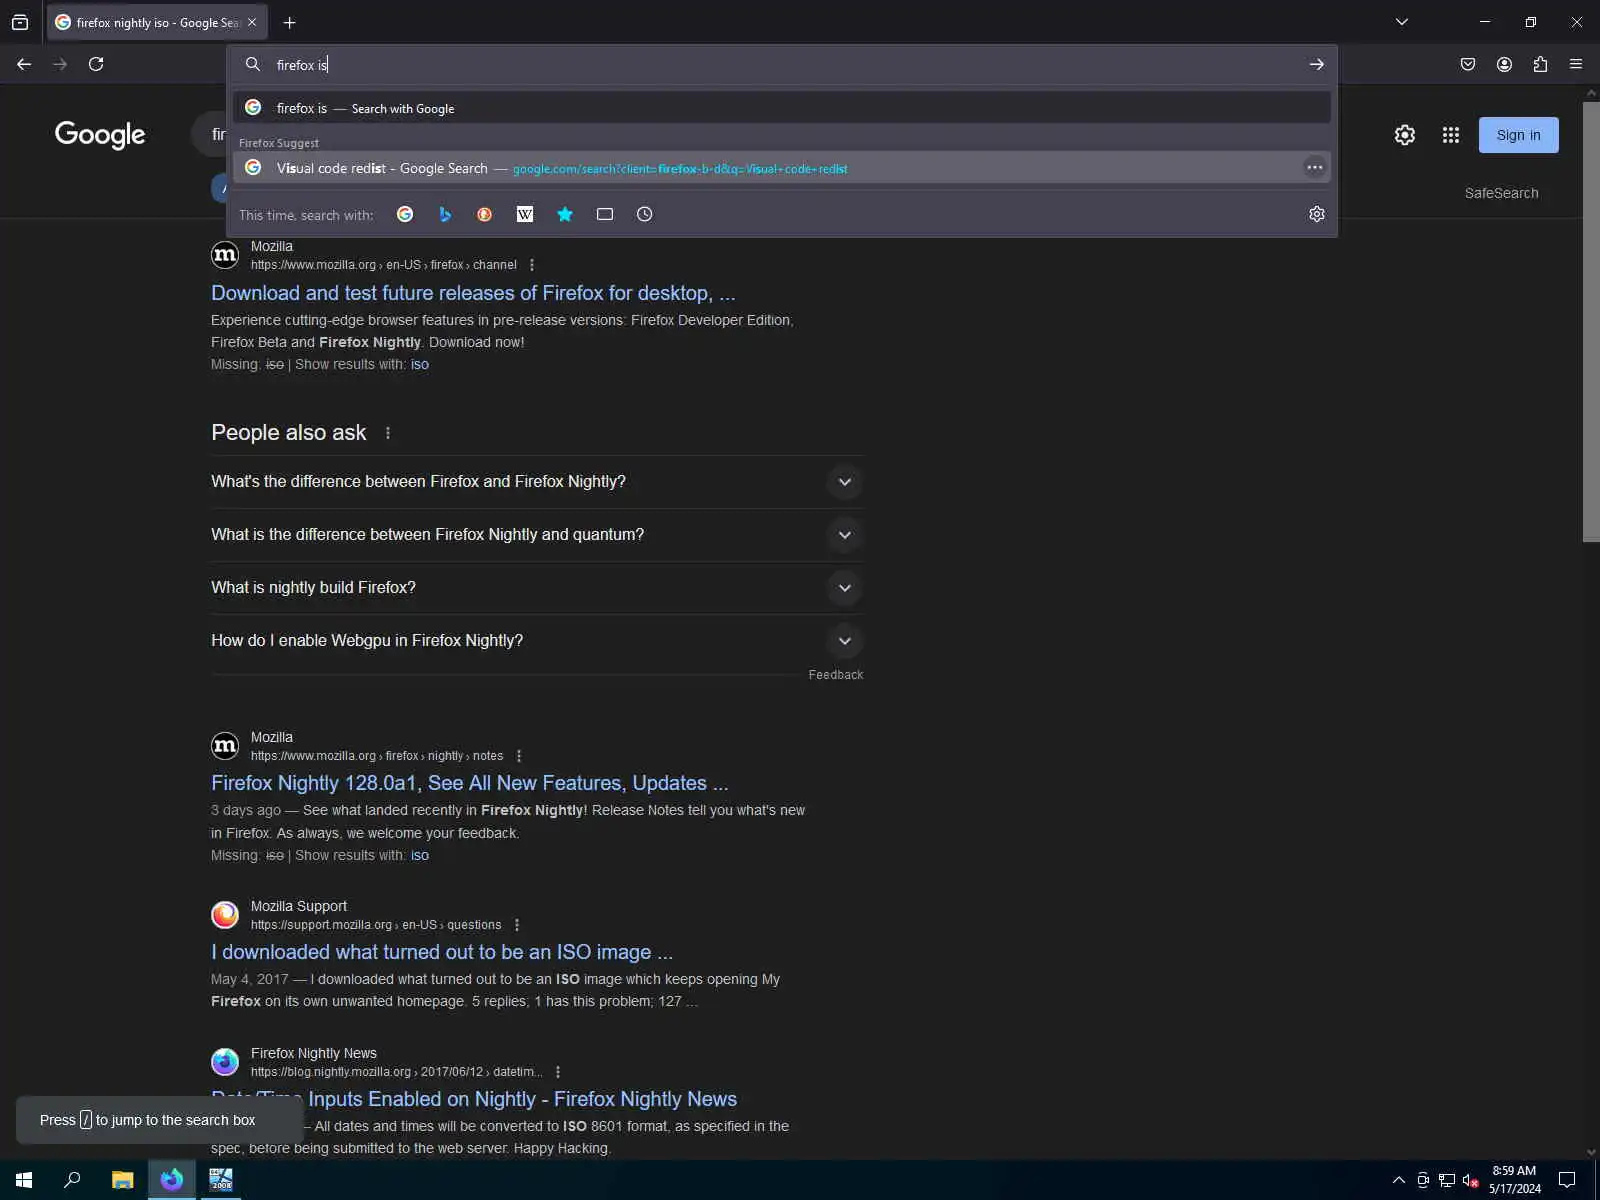Open more options for the mozilla.org channel result
Screen dimensions: 1600x1200
(532, 265)
